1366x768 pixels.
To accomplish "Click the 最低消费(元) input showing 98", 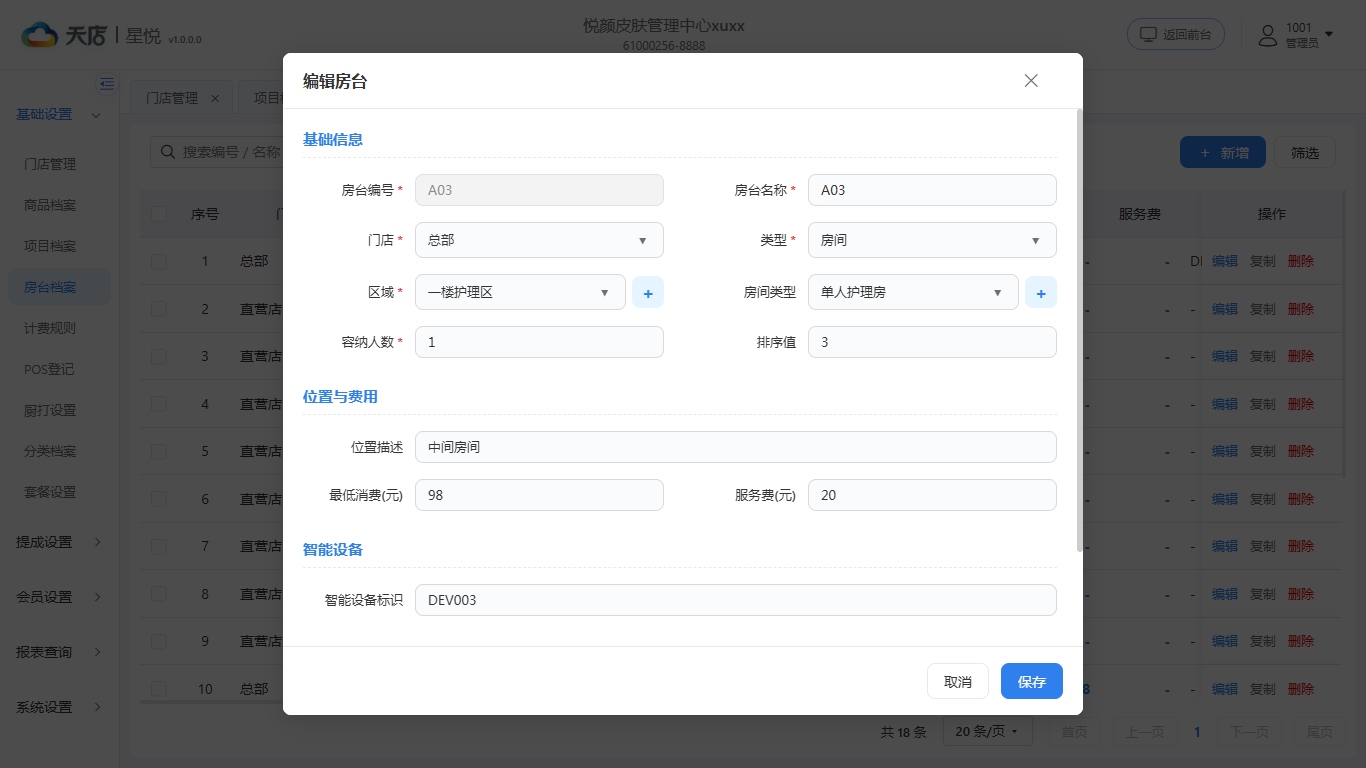I will click(539, 495).
